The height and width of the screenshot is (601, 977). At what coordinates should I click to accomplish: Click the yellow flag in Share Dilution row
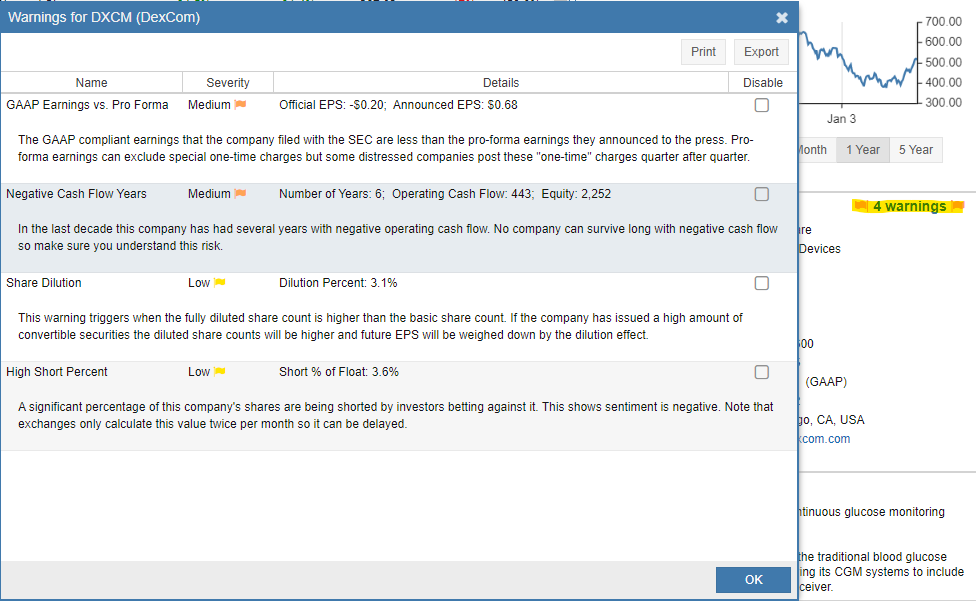pos(219,283)
